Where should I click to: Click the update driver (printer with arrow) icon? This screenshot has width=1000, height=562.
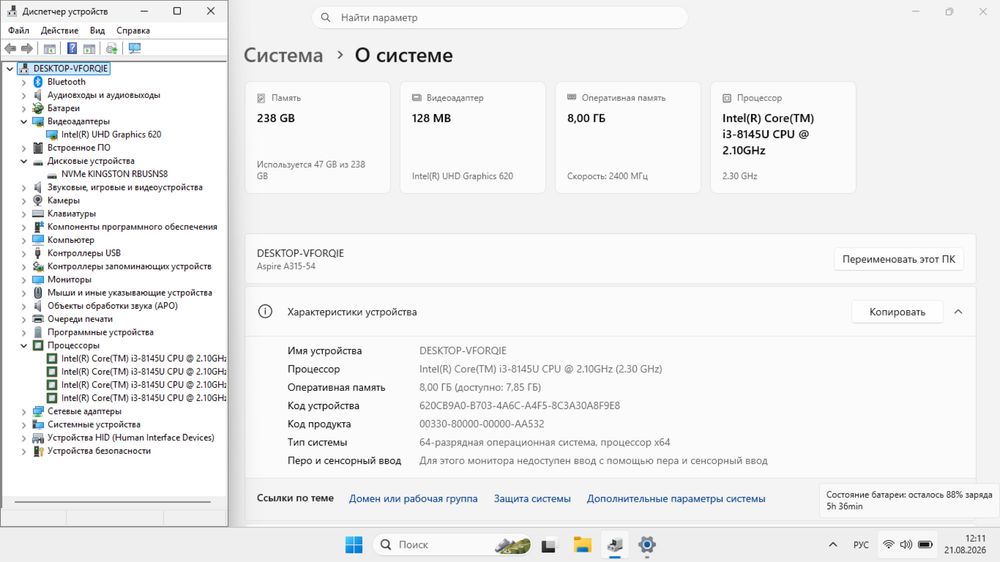(x=112, y=48)
